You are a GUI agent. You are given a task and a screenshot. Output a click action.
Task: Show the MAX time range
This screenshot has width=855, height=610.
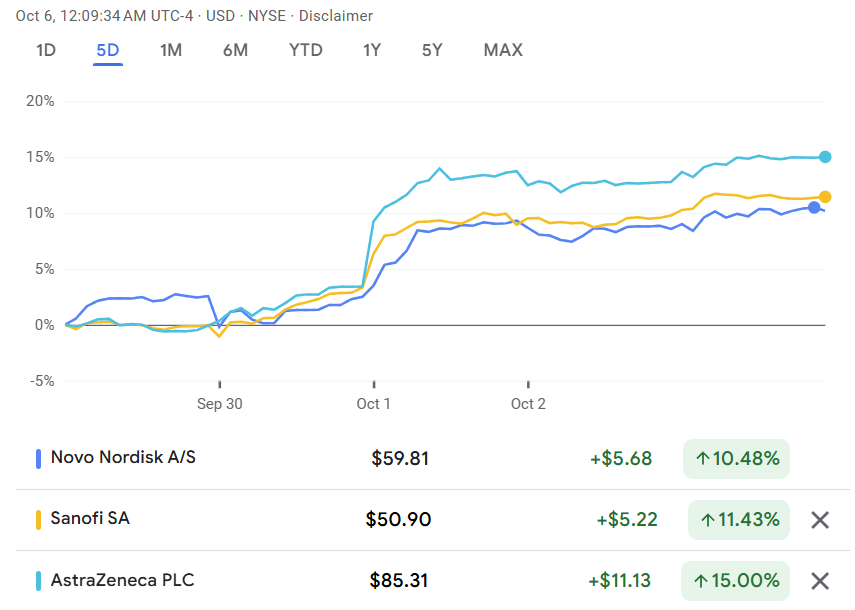coord(503,50)
